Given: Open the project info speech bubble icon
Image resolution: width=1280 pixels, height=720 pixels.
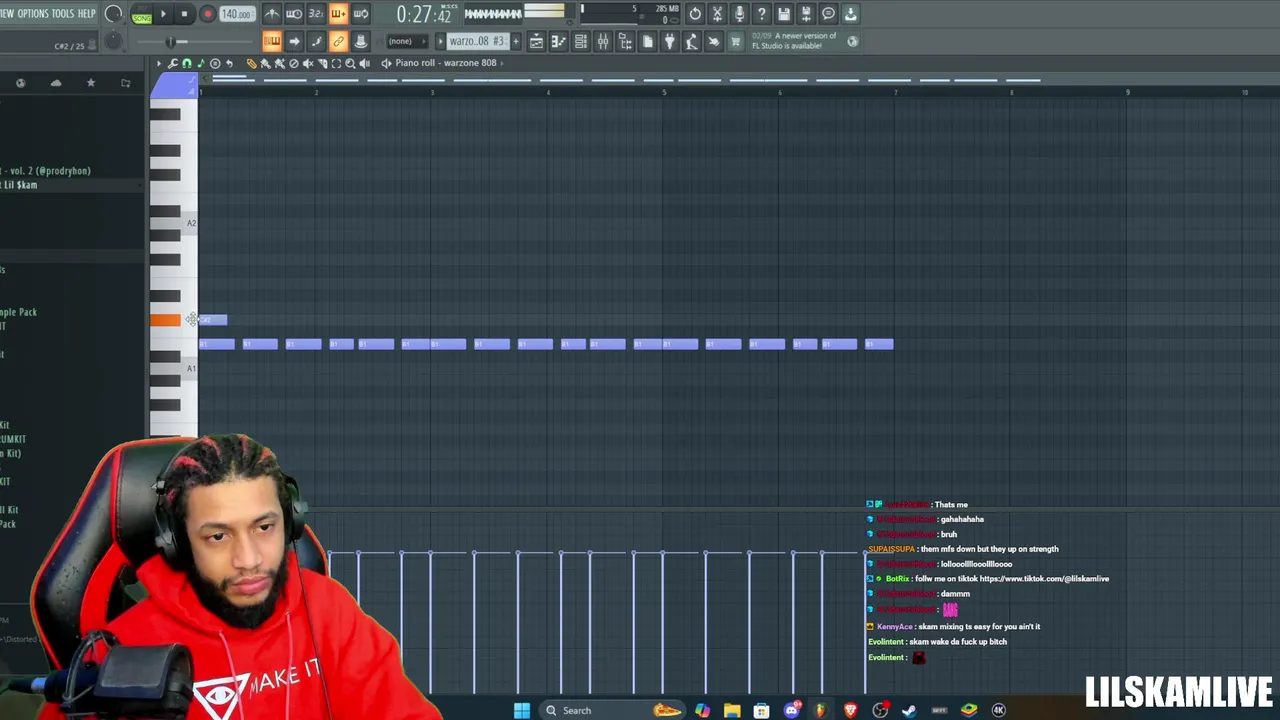Looking at the screenshot, I should (828, 14).
